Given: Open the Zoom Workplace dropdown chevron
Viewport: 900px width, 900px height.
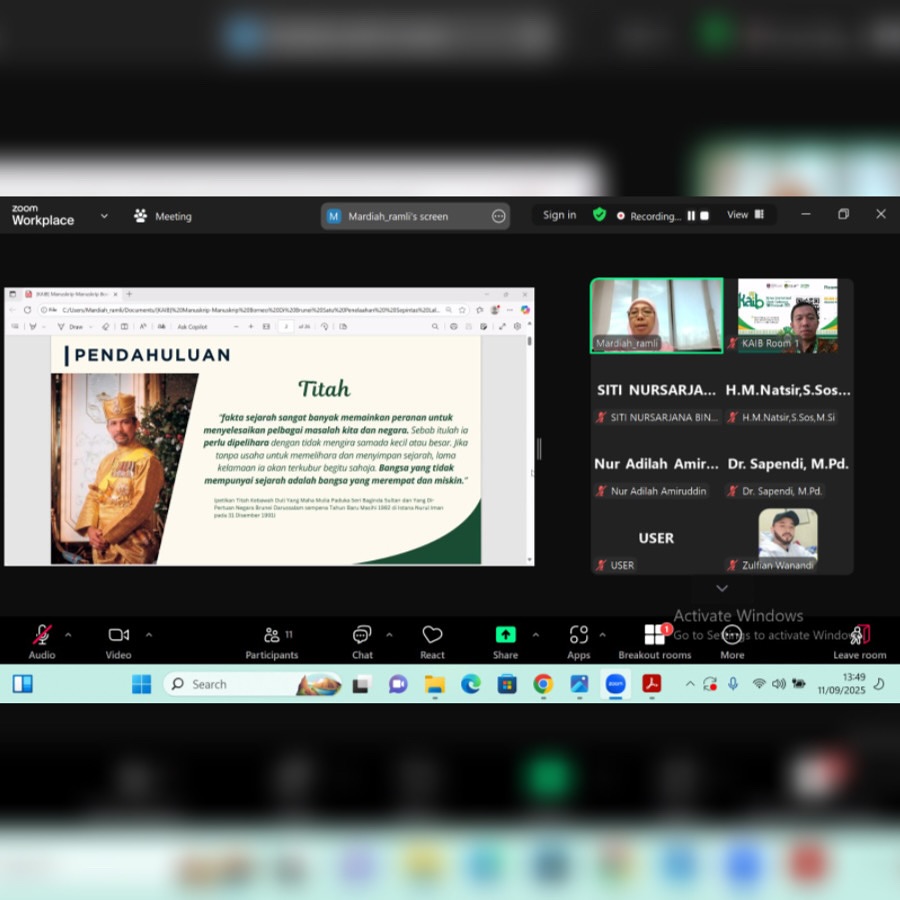Looking at the screenshot, I should [x=104, y=216].
